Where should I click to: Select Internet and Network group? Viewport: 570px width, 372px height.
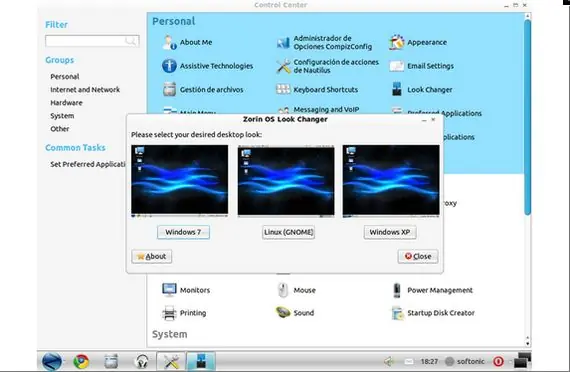pos(85,89)
